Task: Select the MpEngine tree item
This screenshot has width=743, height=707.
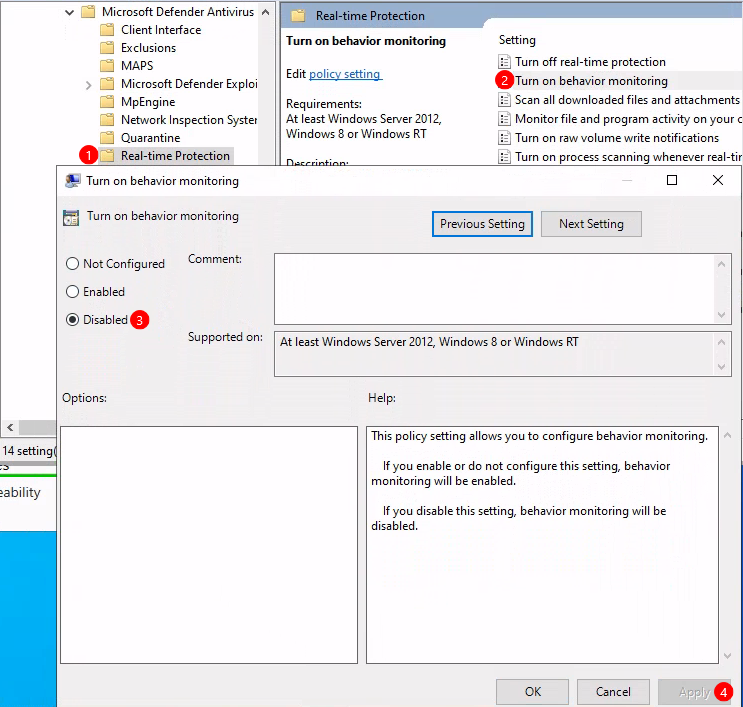Action: 148,102
